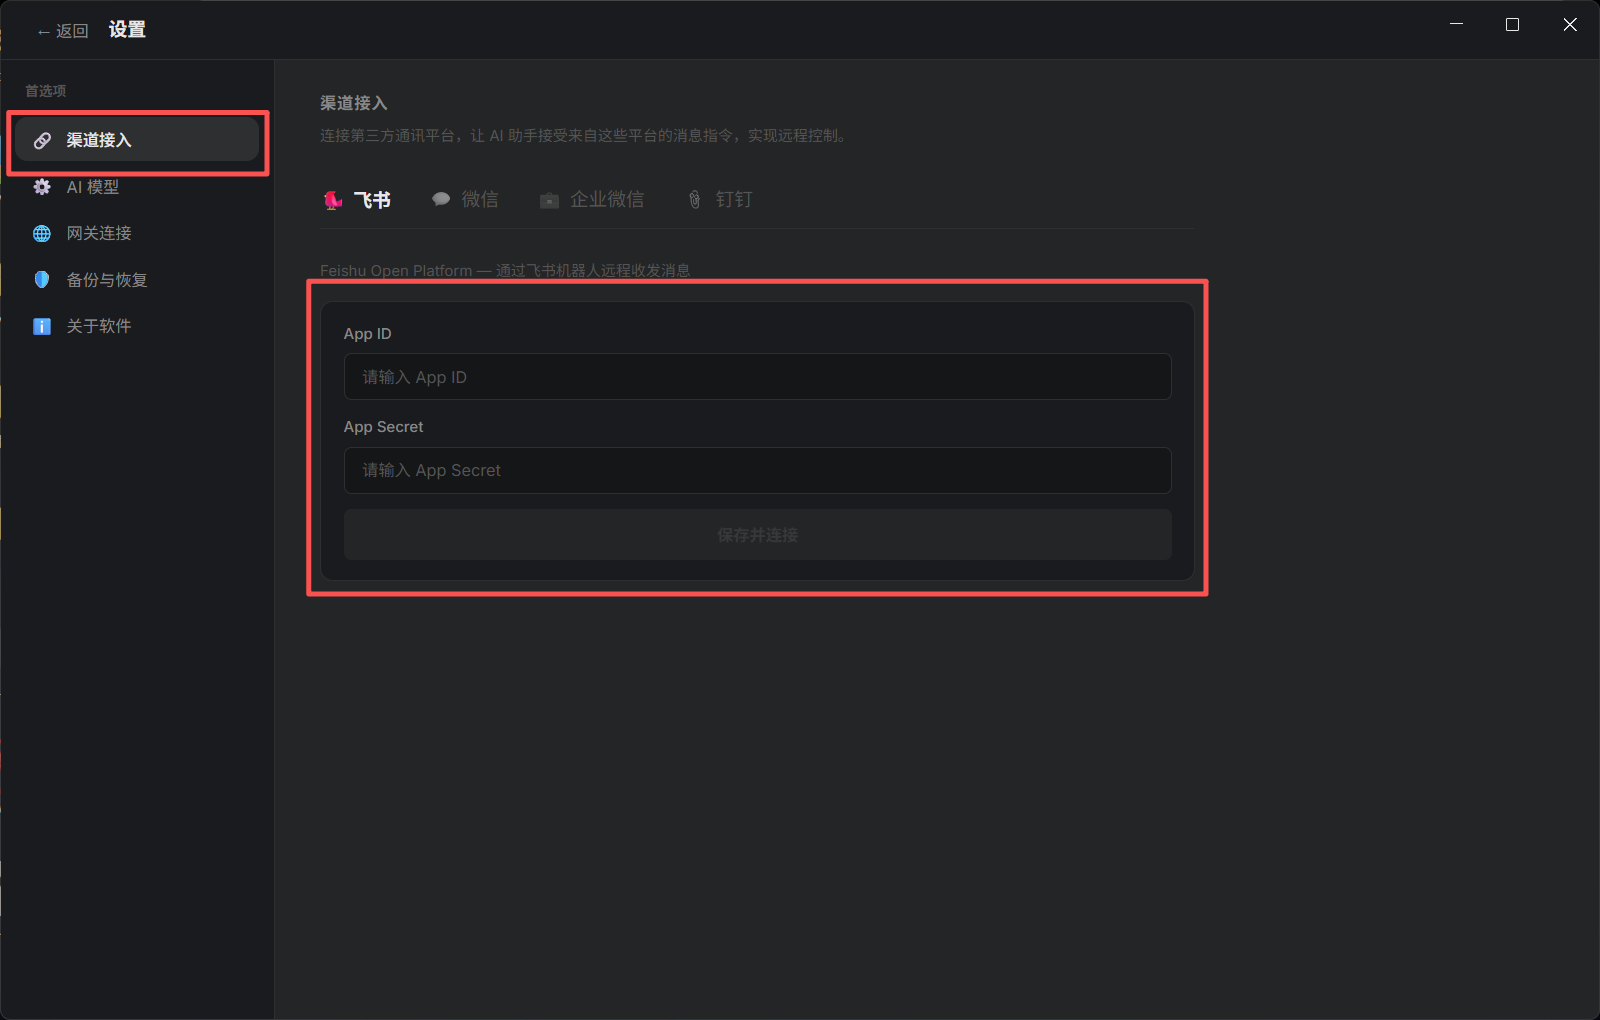1600x1020 pixels.
Task: Open the AI 模型 settings section
Action: pos(137,187)
